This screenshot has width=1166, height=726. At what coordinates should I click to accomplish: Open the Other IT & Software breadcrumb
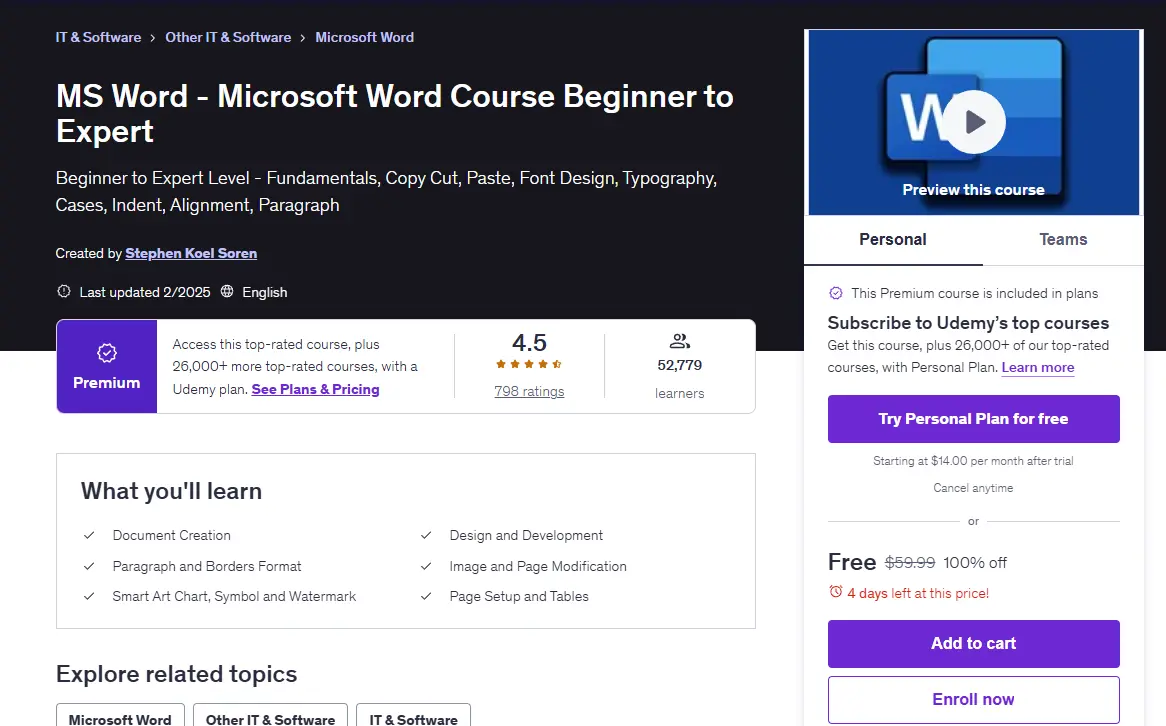228,37
